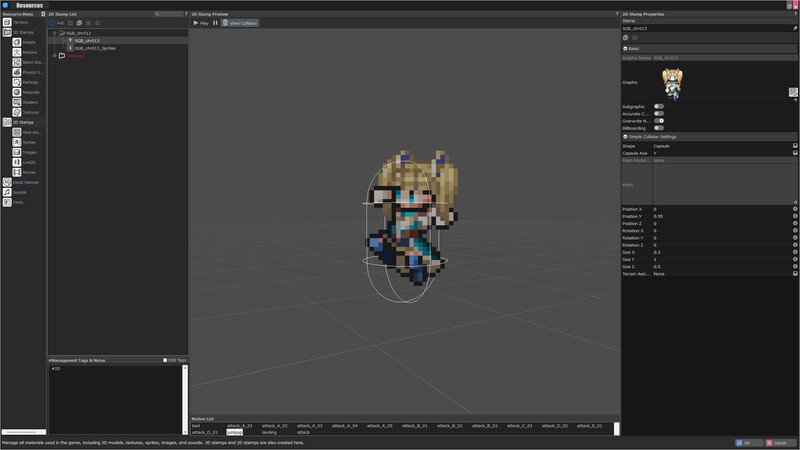Viewport: 800px width, 450px height.
Task: Collapse the Resource Menu panel
Action: pos(43,14)
